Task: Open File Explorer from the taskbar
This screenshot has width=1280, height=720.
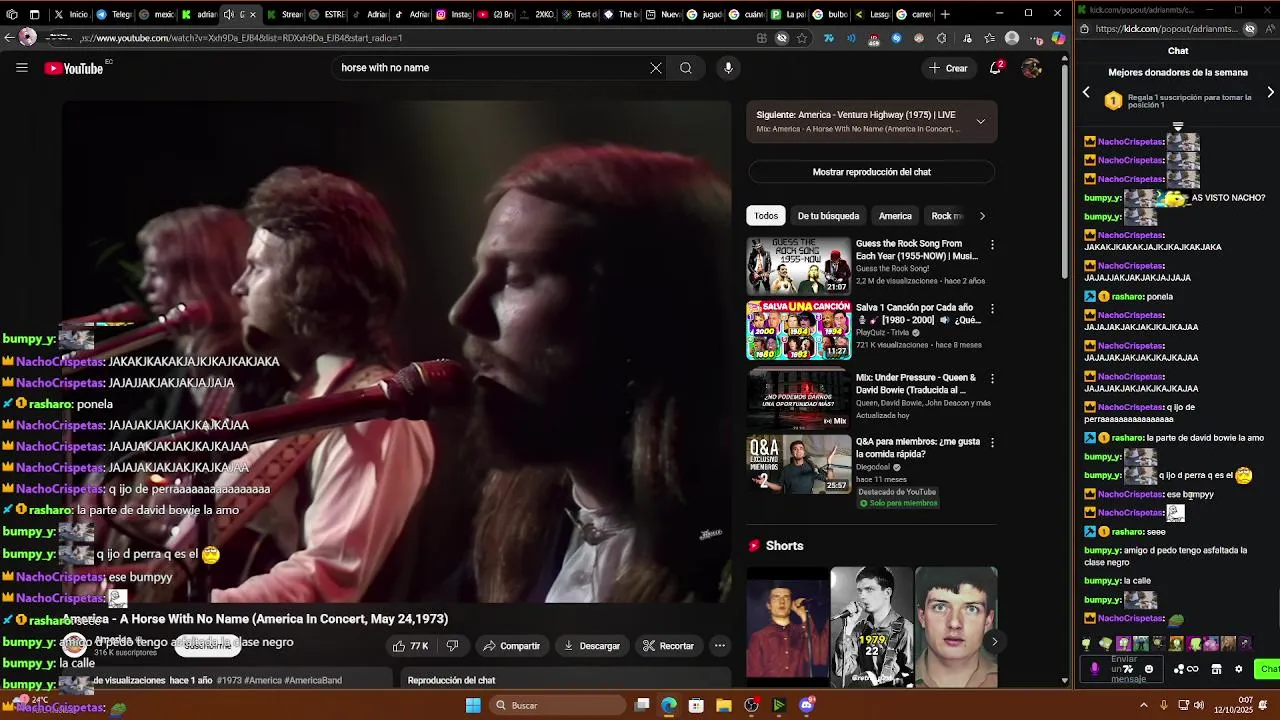Action: coord(723,706)
